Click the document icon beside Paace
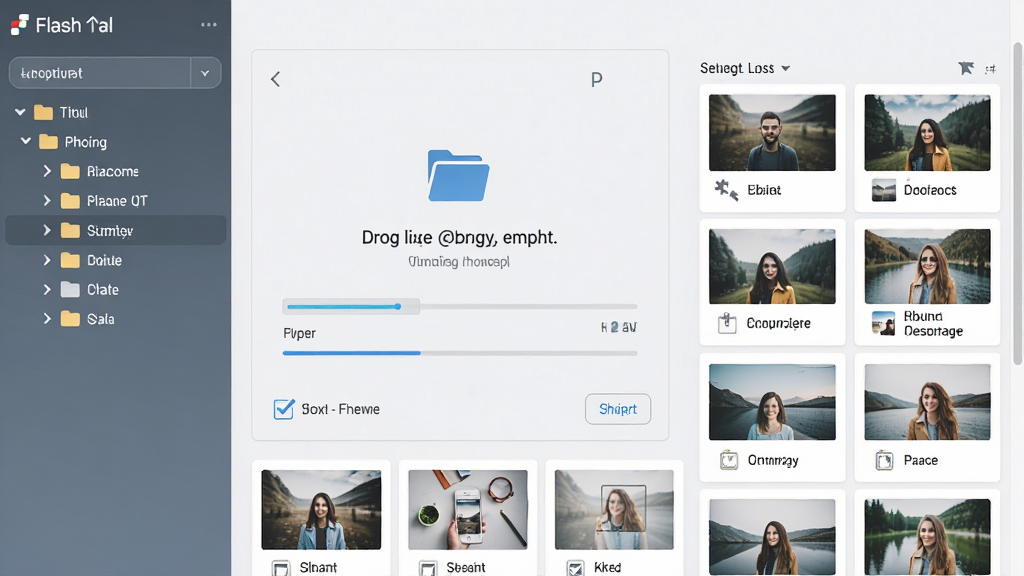Screen dimensions: 1024x576 [x=884, y=460]
